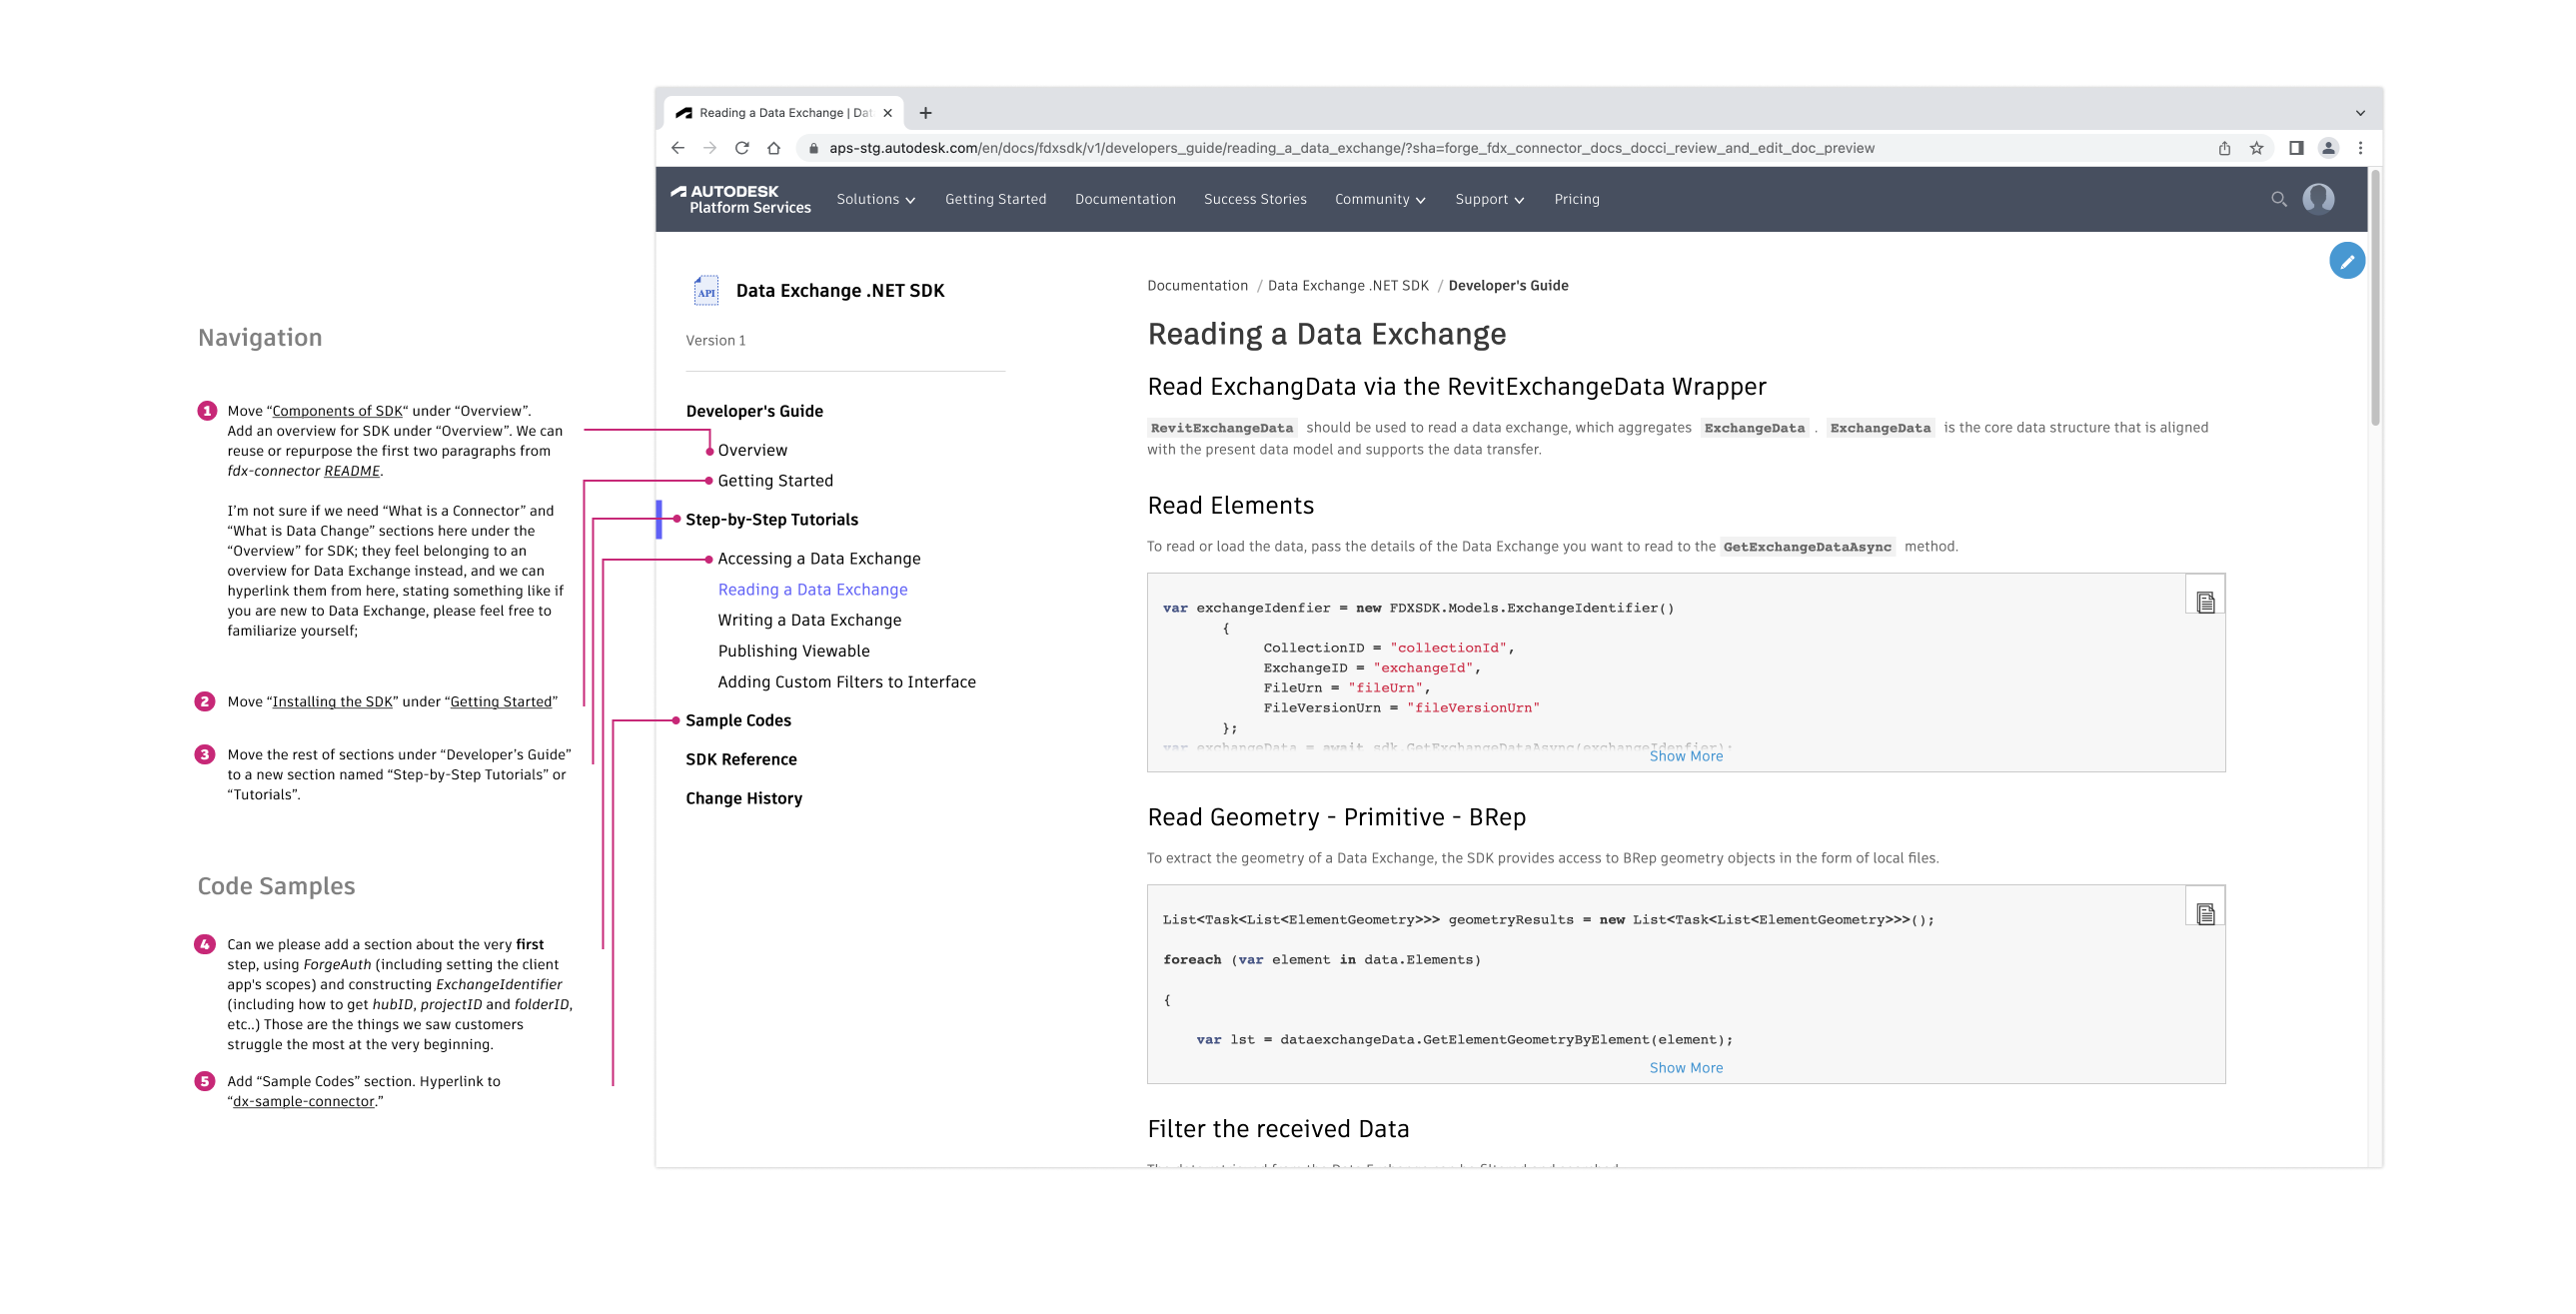The image size is (2576, 1314).
Task: Click the Installing the SDK annotation link
Action: click(332, 702)
